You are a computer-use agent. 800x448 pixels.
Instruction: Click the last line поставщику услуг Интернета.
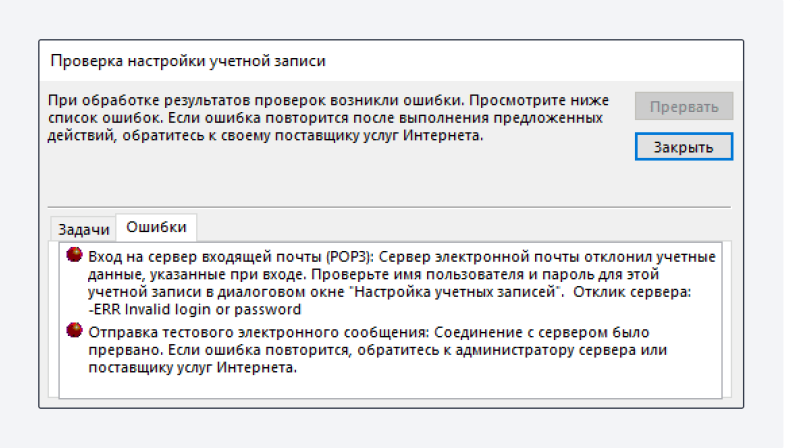[x=192, y=367]
